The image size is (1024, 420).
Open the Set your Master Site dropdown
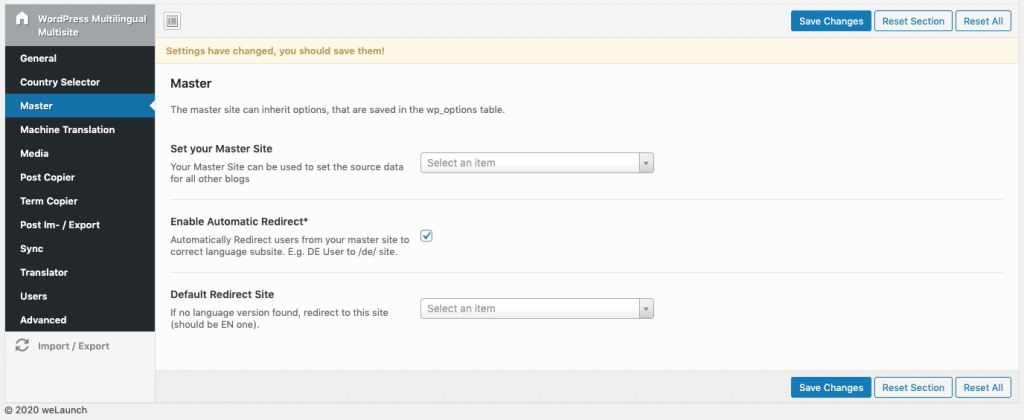[536, 163]
